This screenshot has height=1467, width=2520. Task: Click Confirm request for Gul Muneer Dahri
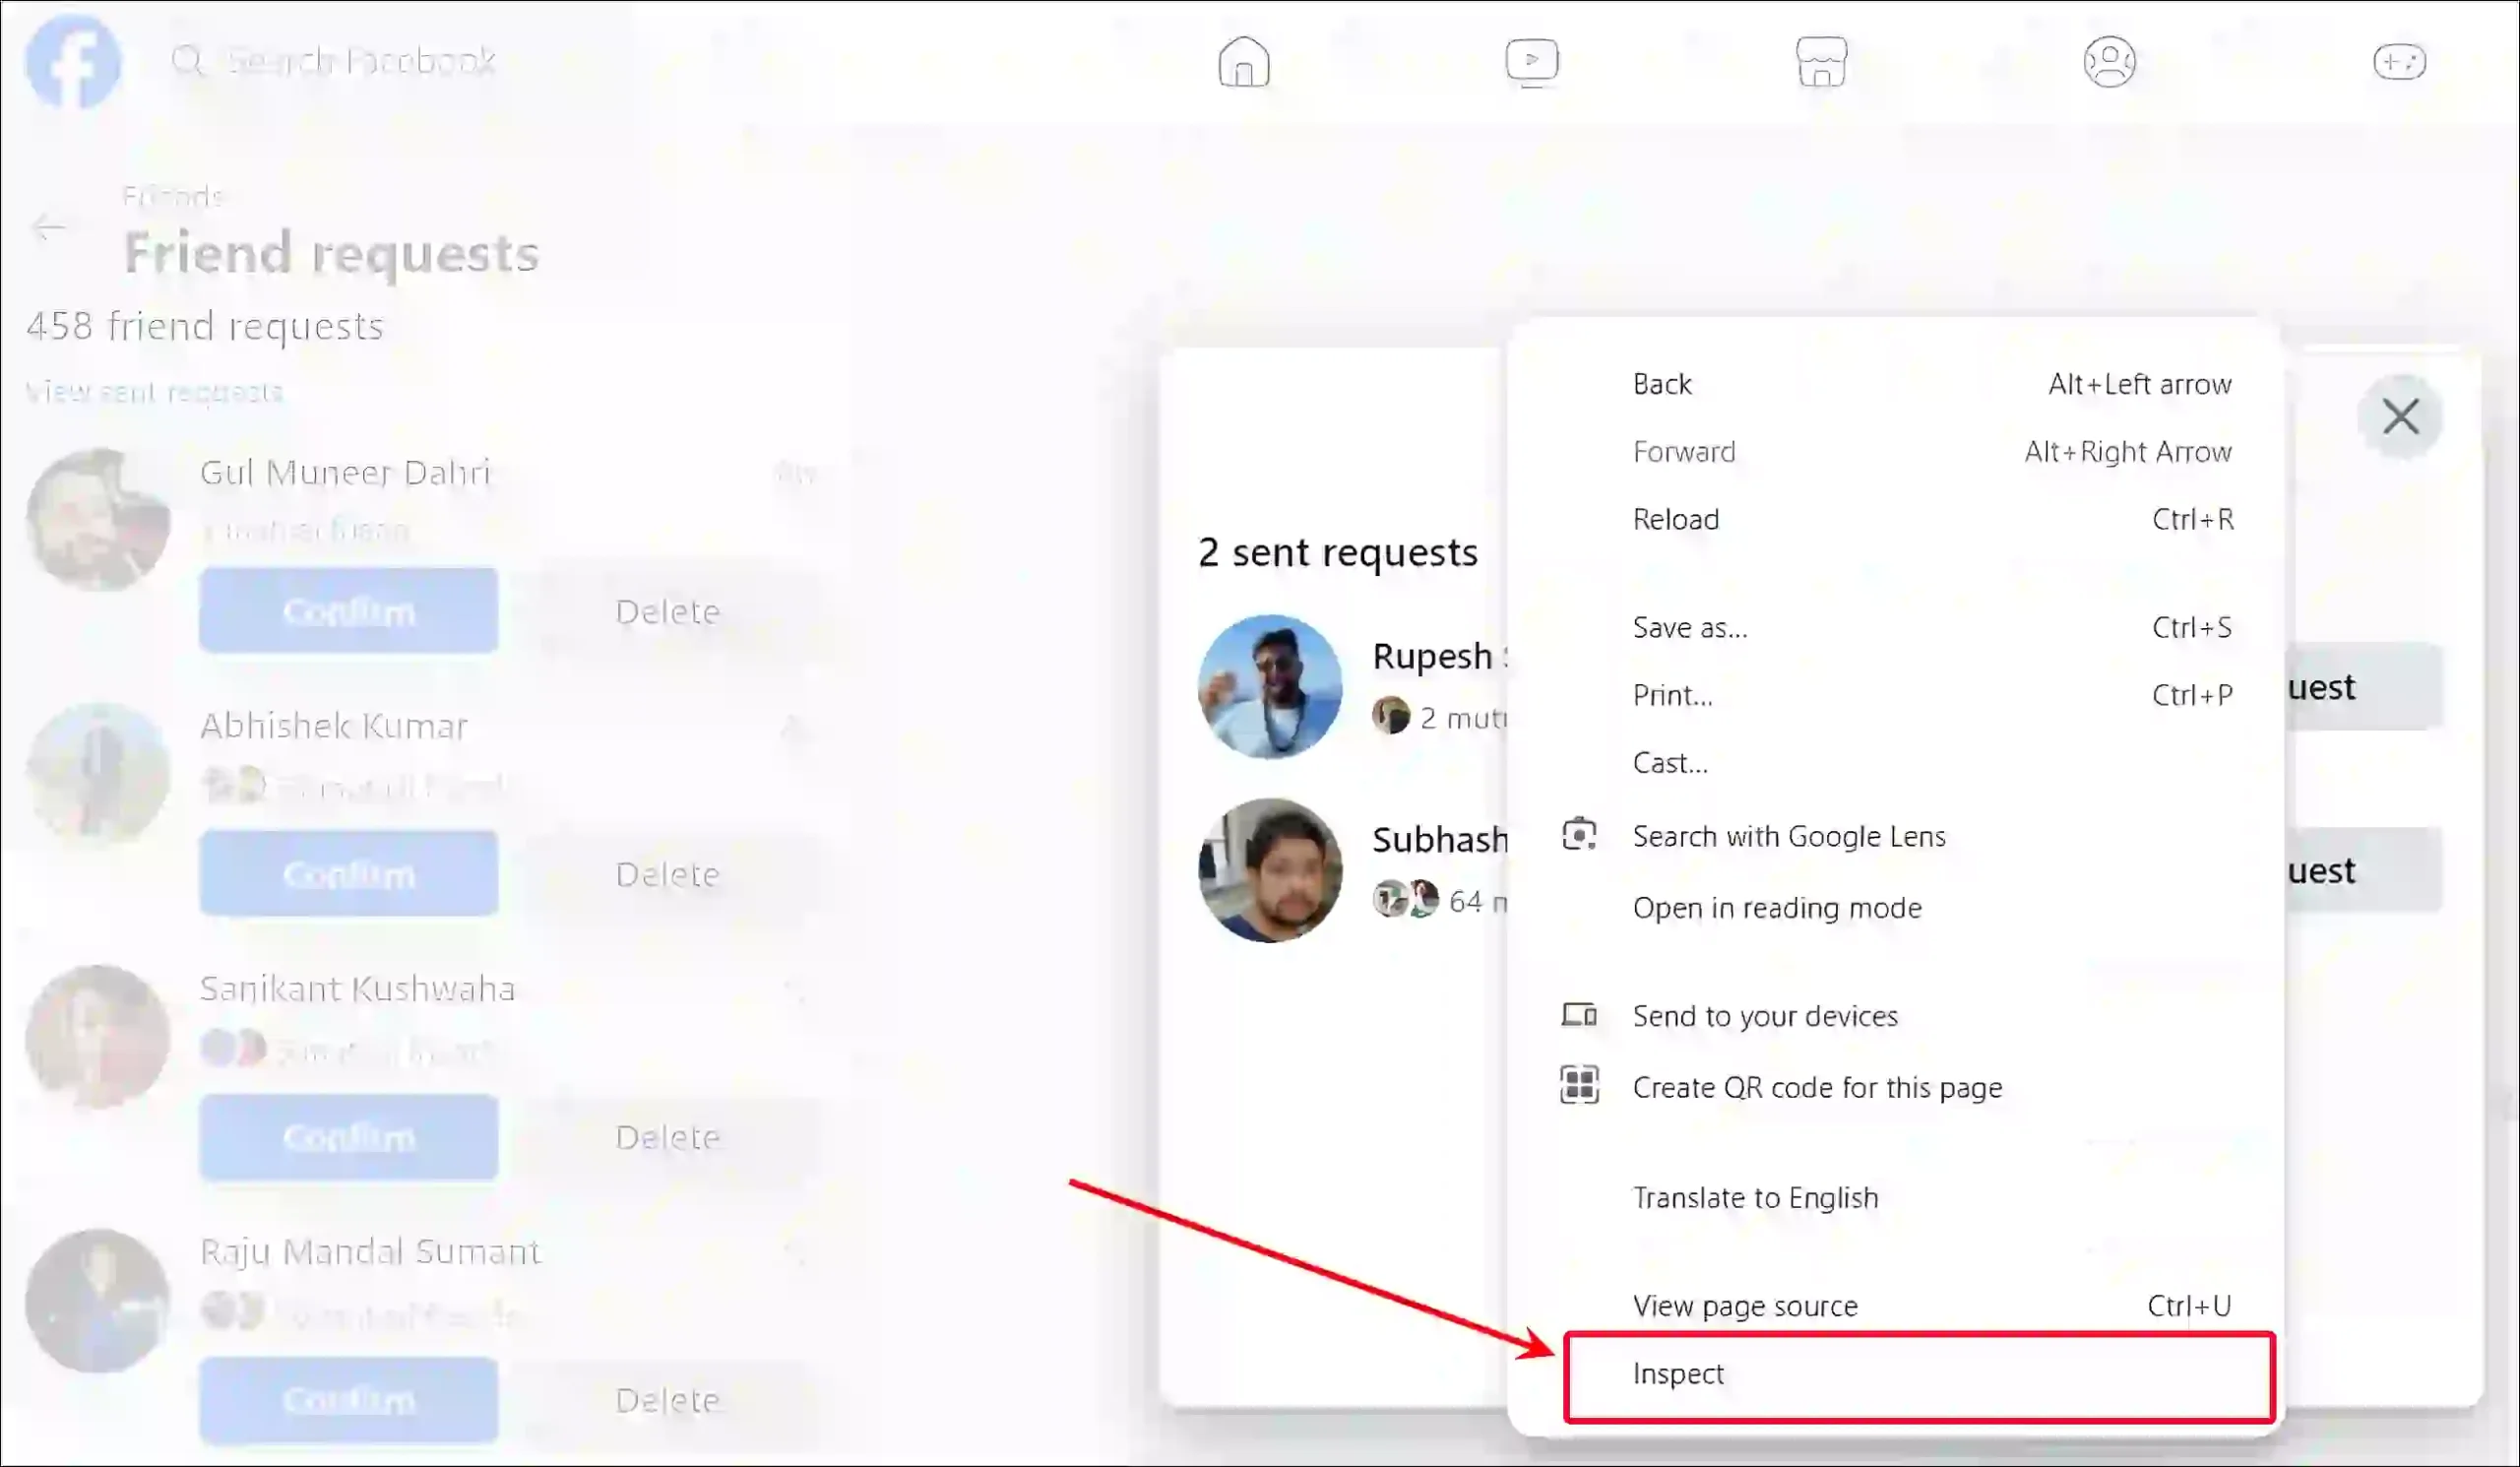click(x=349, y=611)
